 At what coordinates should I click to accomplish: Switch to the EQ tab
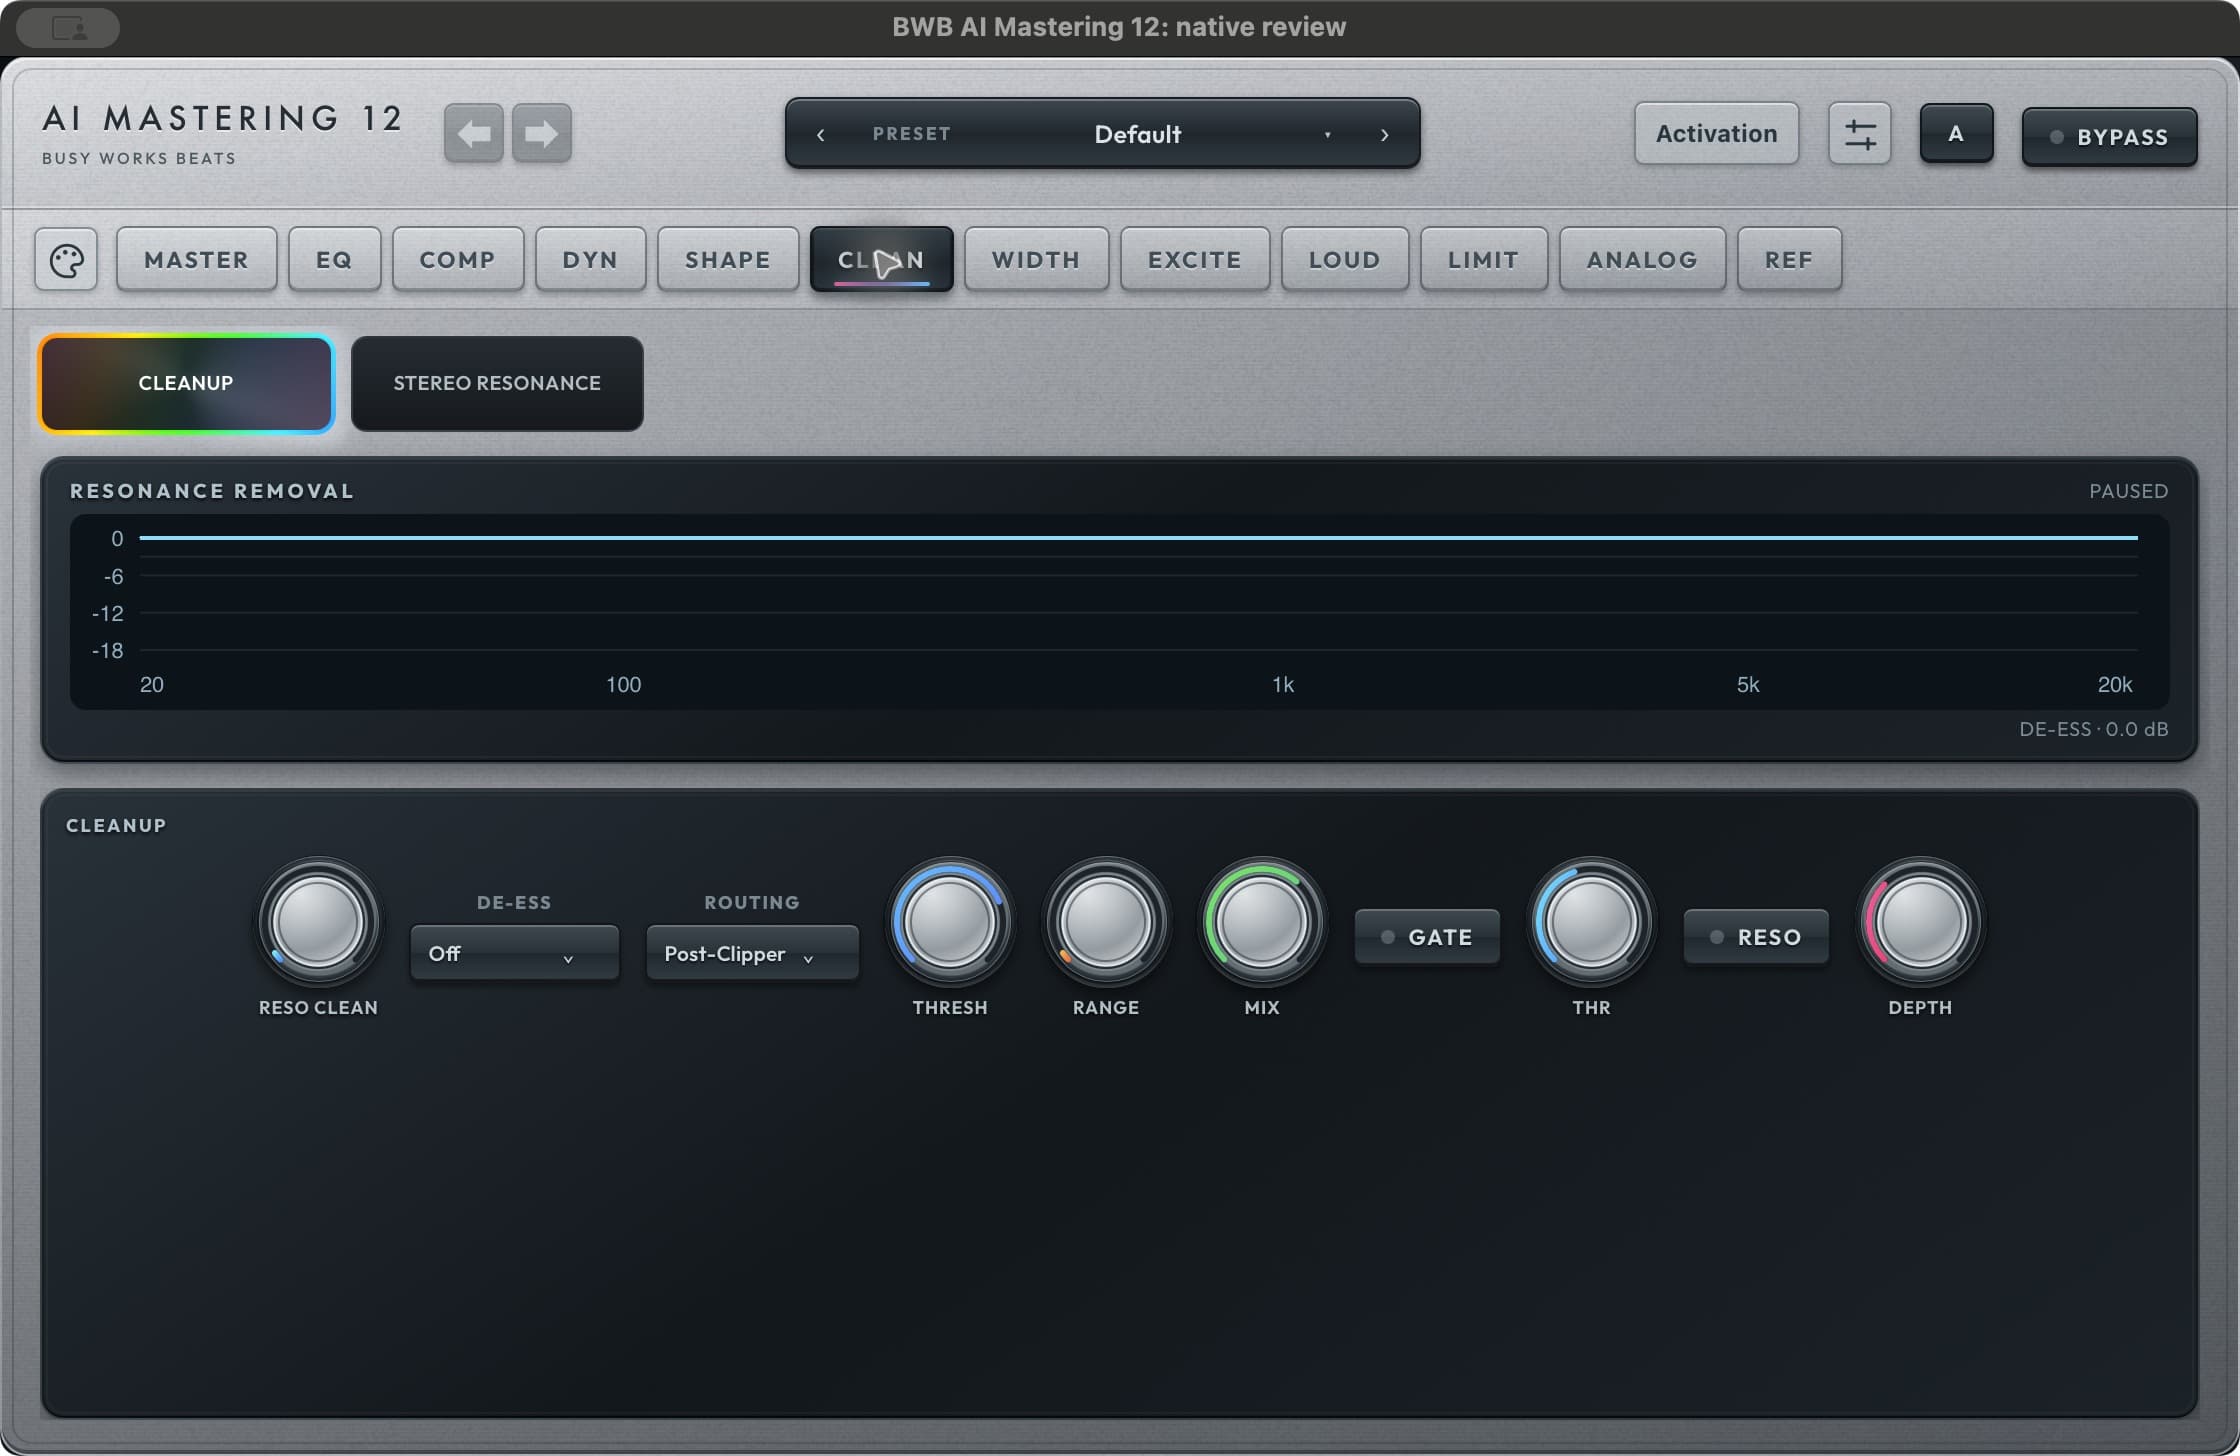coord(334,260)
